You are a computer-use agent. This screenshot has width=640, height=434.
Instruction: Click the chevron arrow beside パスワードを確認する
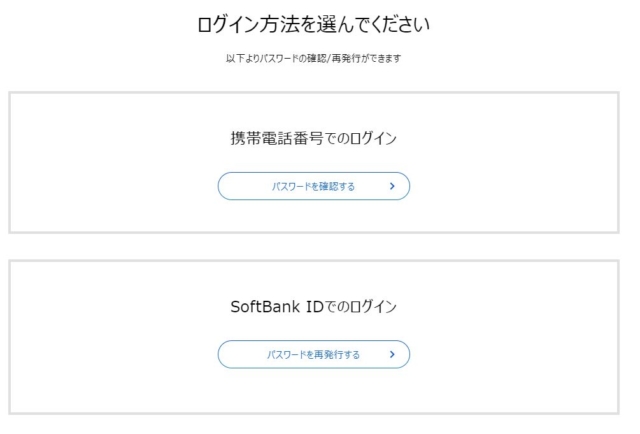point(392,186)
